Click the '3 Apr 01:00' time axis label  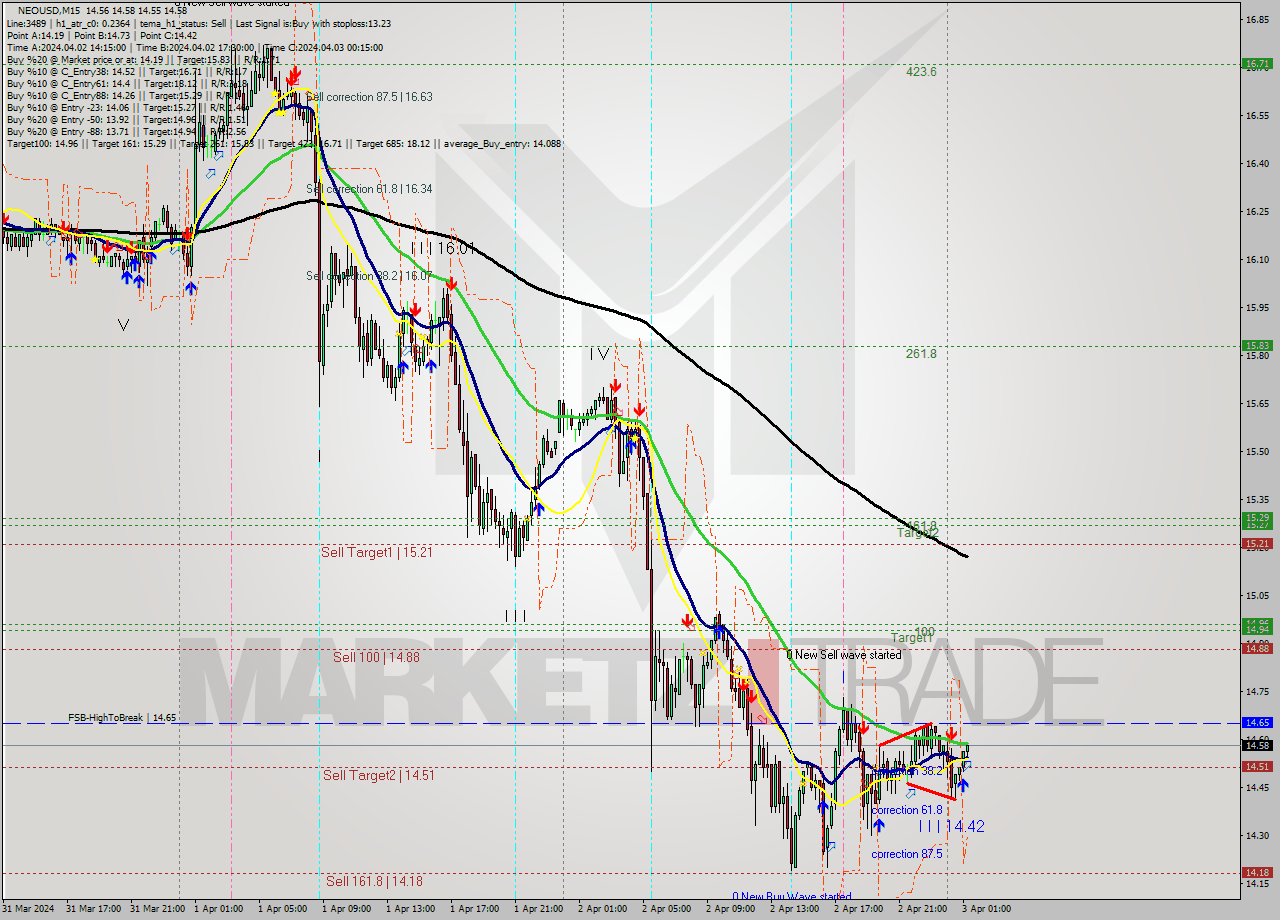click(986, 909)
